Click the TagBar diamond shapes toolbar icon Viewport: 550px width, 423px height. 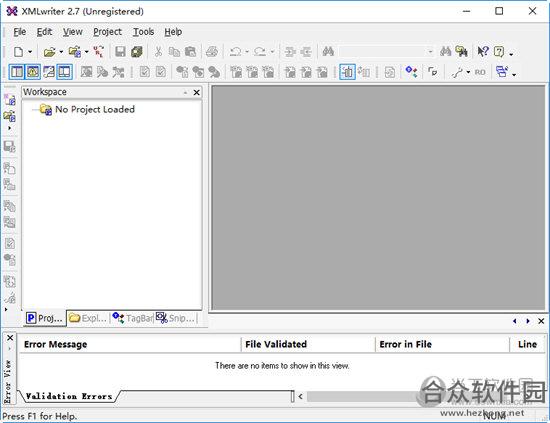point(411,72)
